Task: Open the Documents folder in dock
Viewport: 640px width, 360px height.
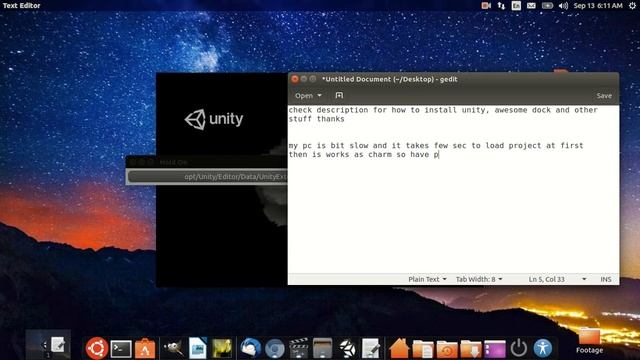Action: coord(422,349)
